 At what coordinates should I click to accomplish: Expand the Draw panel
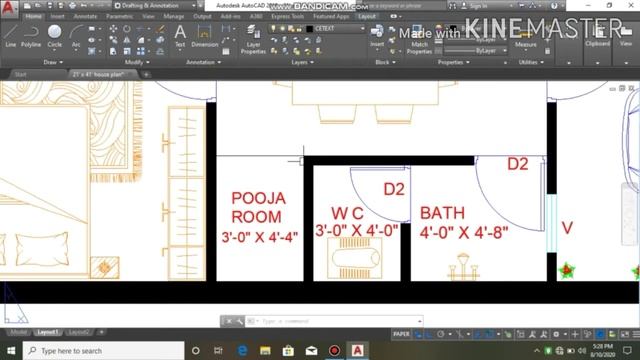(53, 62)
